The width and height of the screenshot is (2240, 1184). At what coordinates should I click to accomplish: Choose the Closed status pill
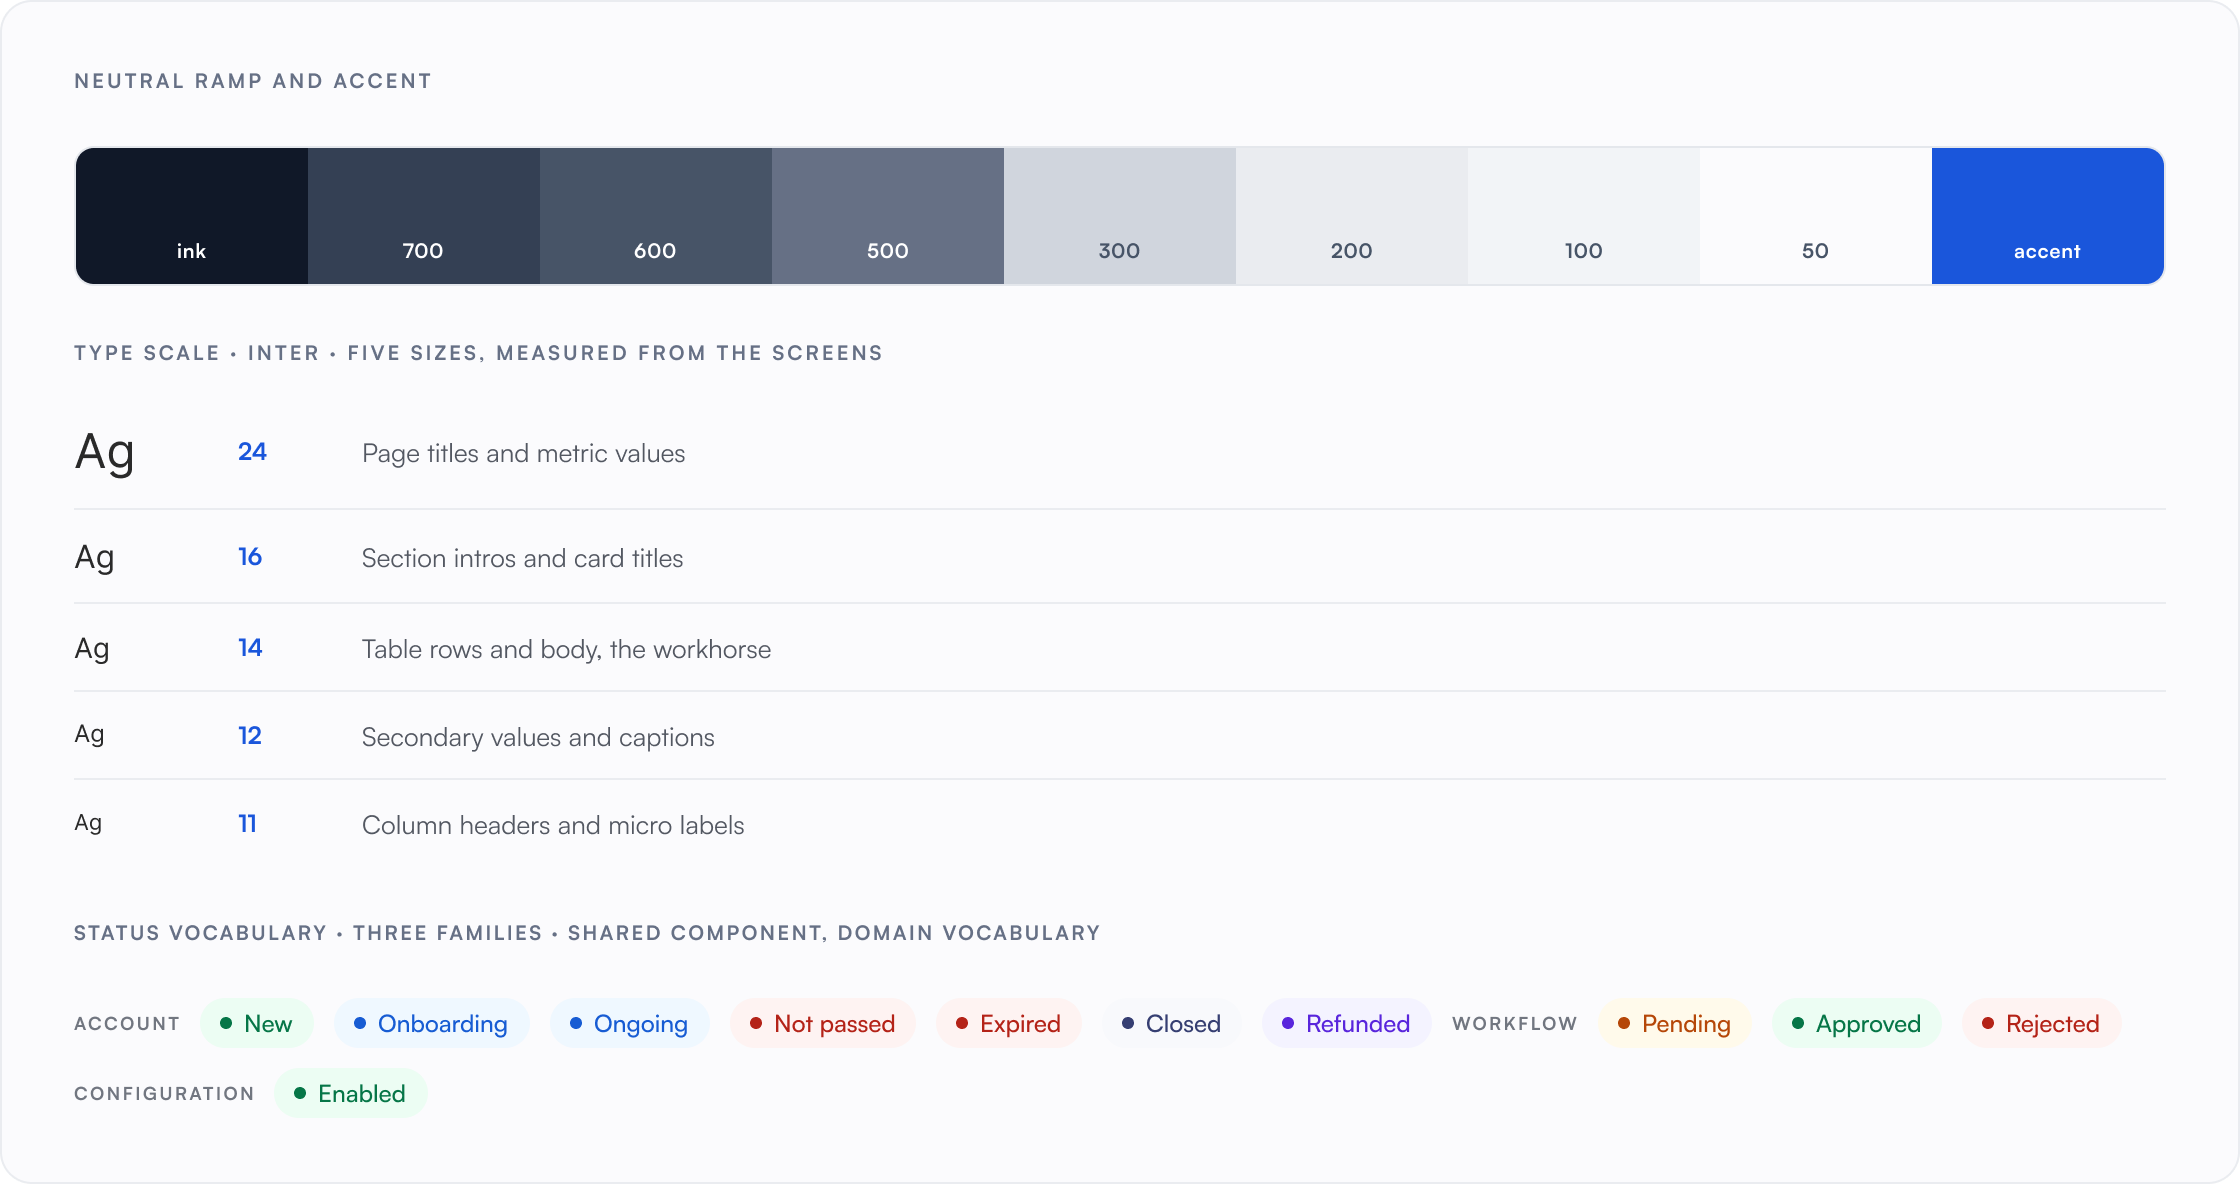click(x=1172, y=1023)
